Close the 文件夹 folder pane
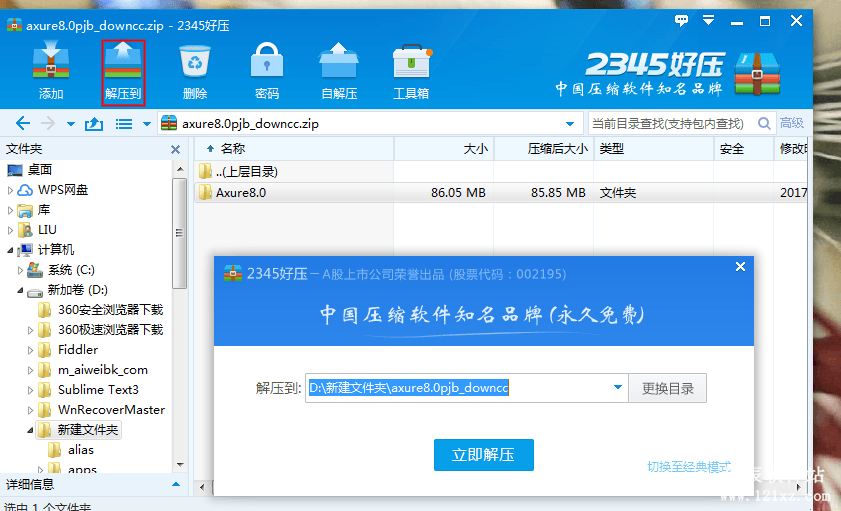Screen dimensions: 841x511 [175, 150]
